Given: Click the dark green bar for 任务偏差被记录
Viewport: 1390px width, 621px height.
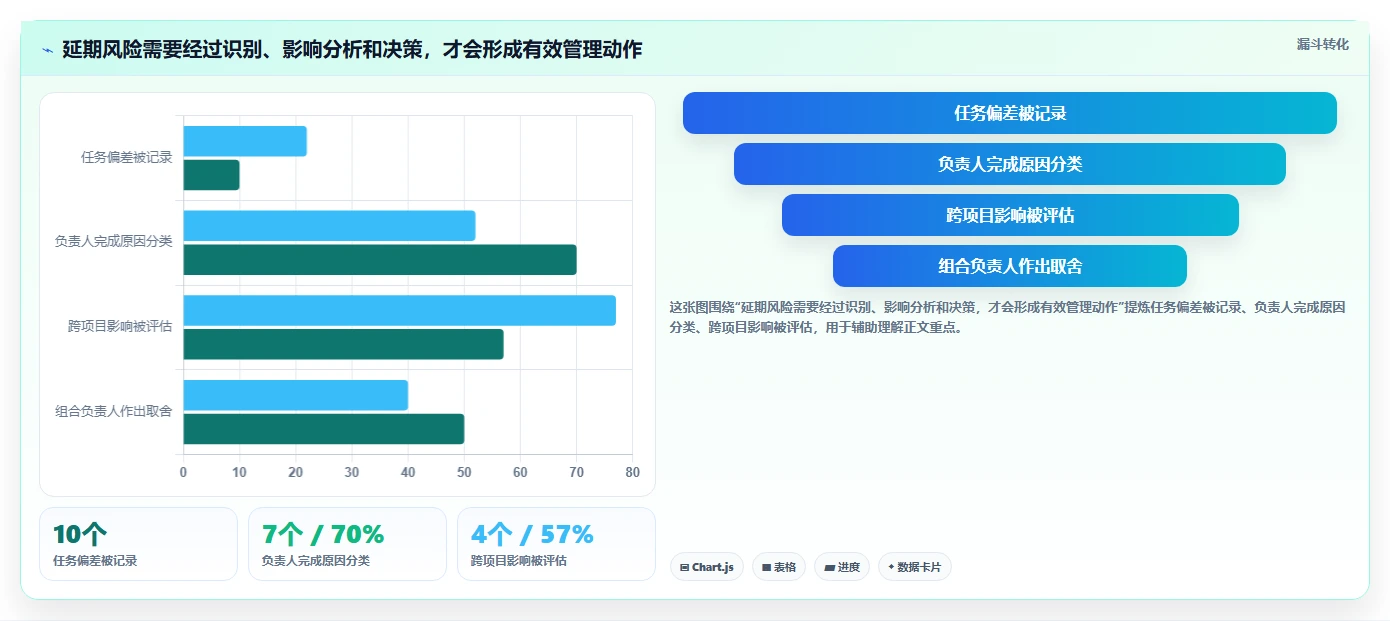Looking at the screenshot, I should click(x=211, y=175).
